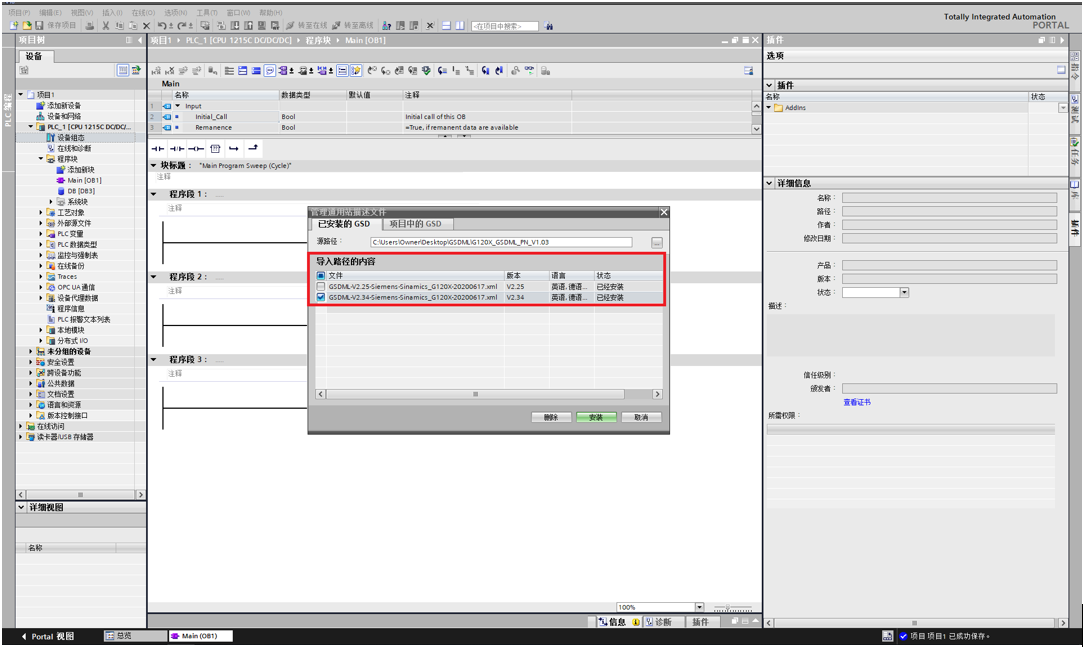Click the browse (...) button next to source path
The height and width of the screenshot is (648, 1083).
coord(657,242)
